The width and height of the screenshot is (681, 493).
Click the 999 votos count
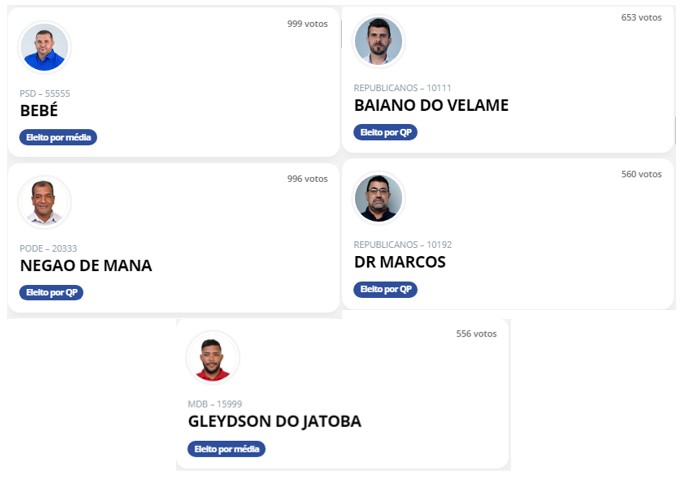coord(307,24)
